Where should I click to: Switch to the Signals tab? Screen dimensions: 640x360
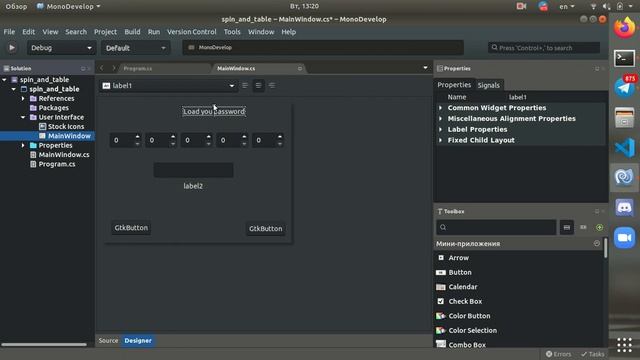(489, 85)
